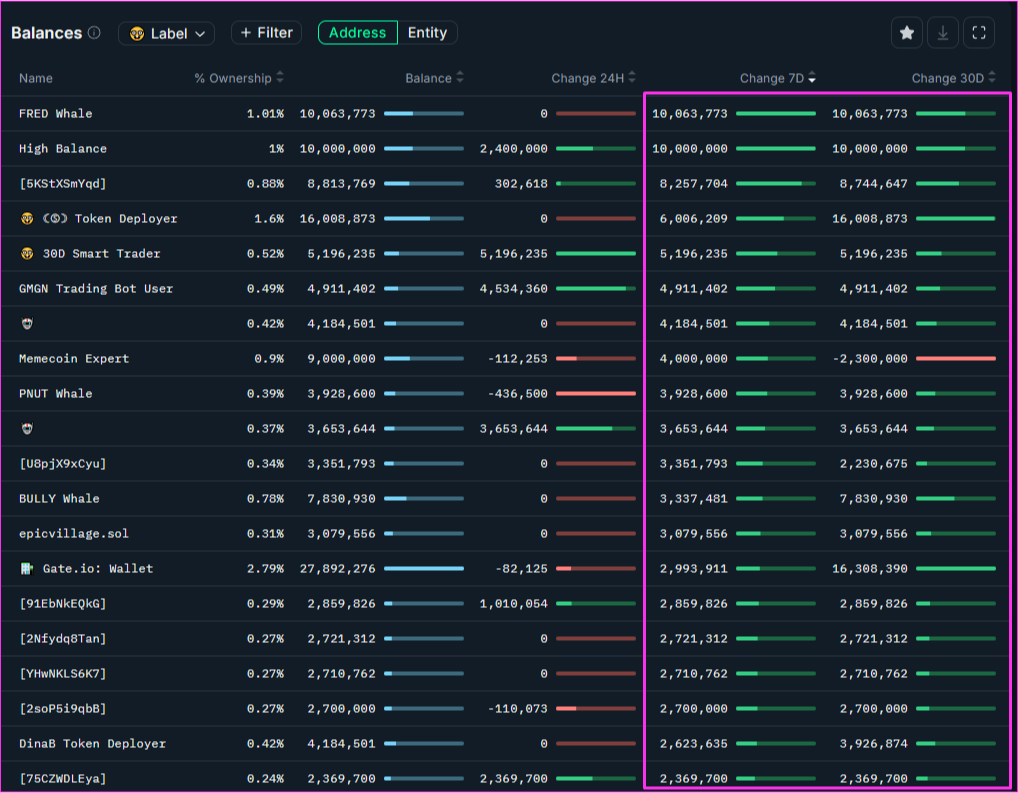This screenshot has height=793, width=1018.
Task: Sort by Change 24H column
Action: pos(593,78)
